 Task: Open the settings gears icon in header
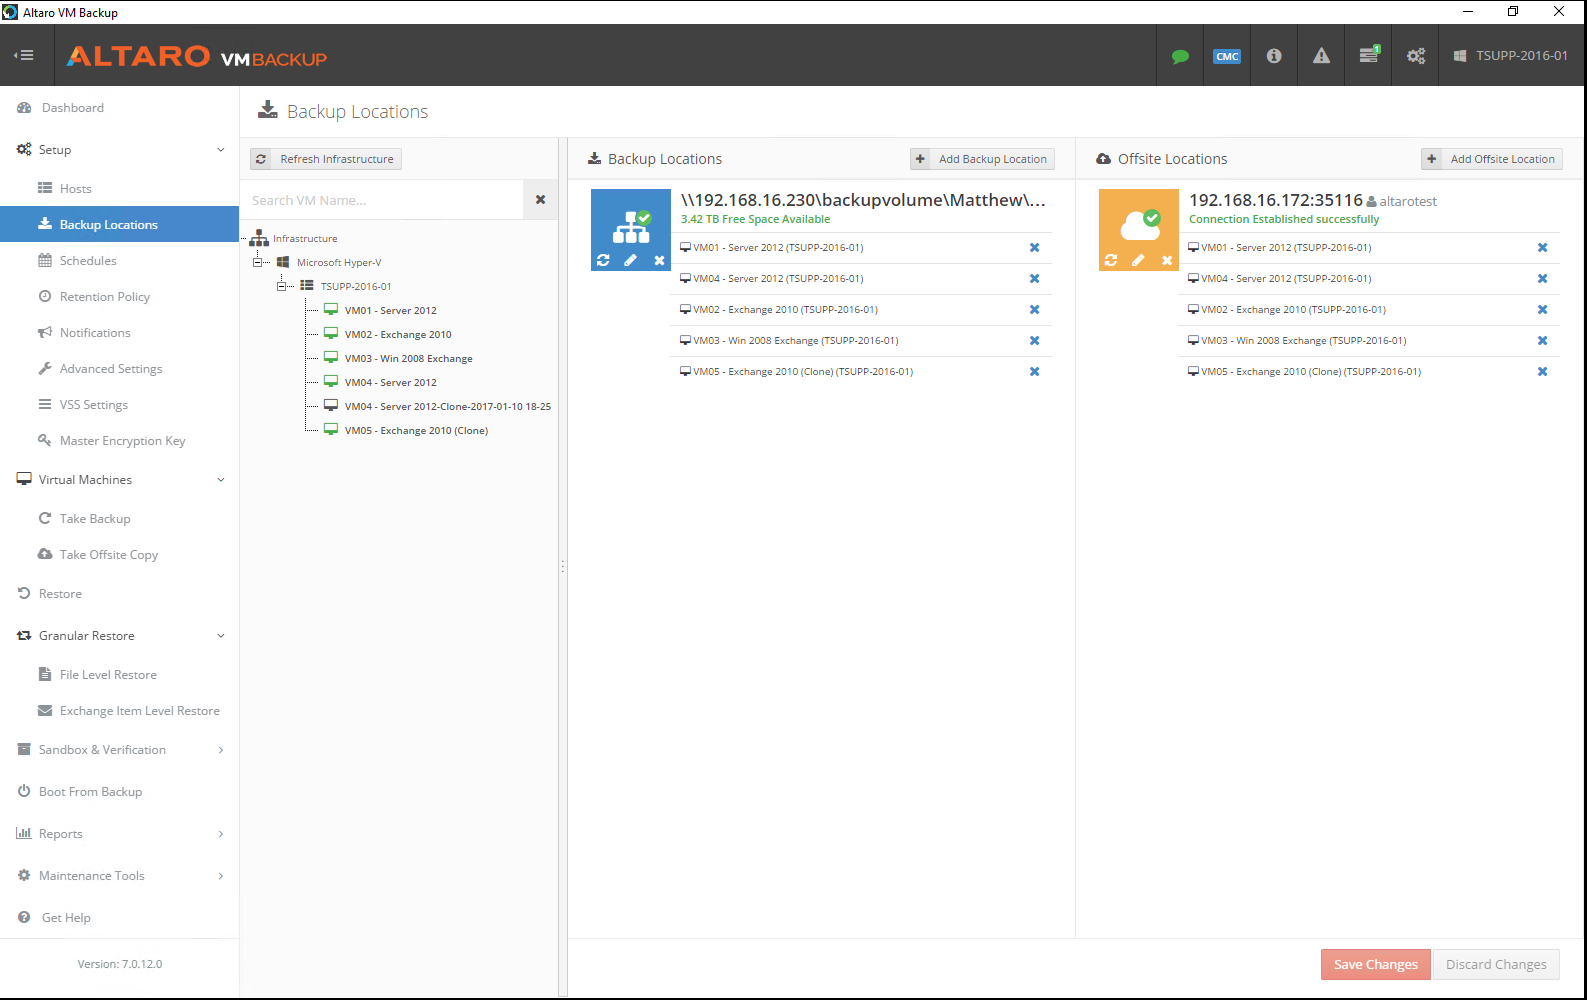[1416, 56]
